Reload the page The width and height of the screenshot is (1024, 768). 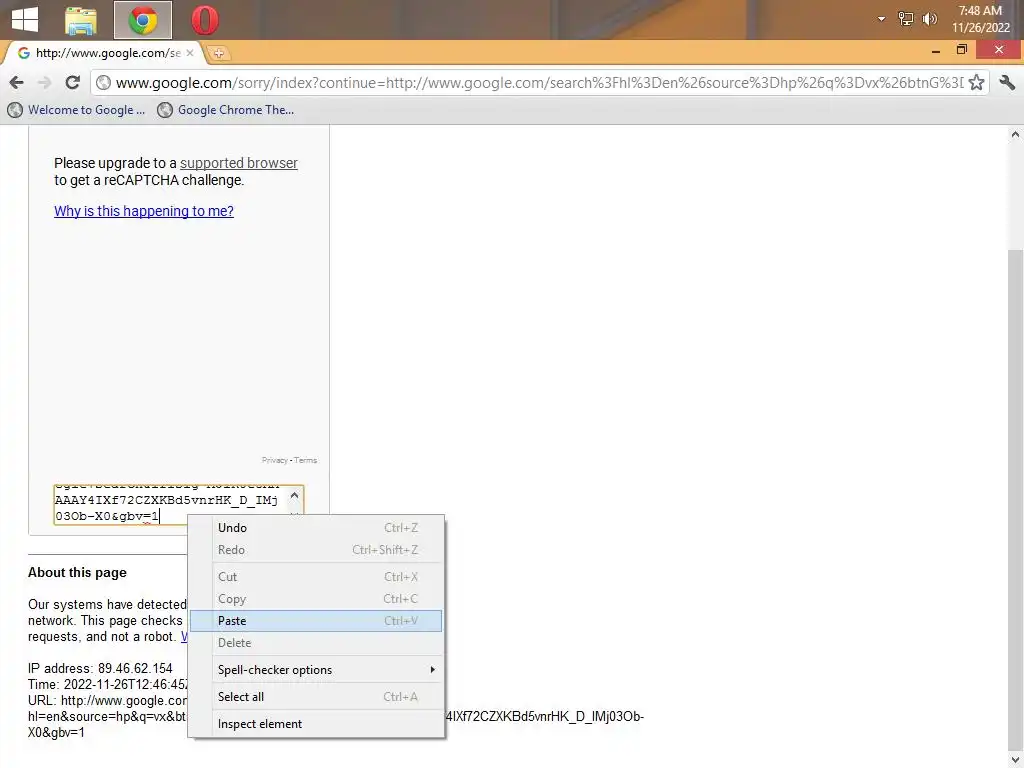coord(72,82)
